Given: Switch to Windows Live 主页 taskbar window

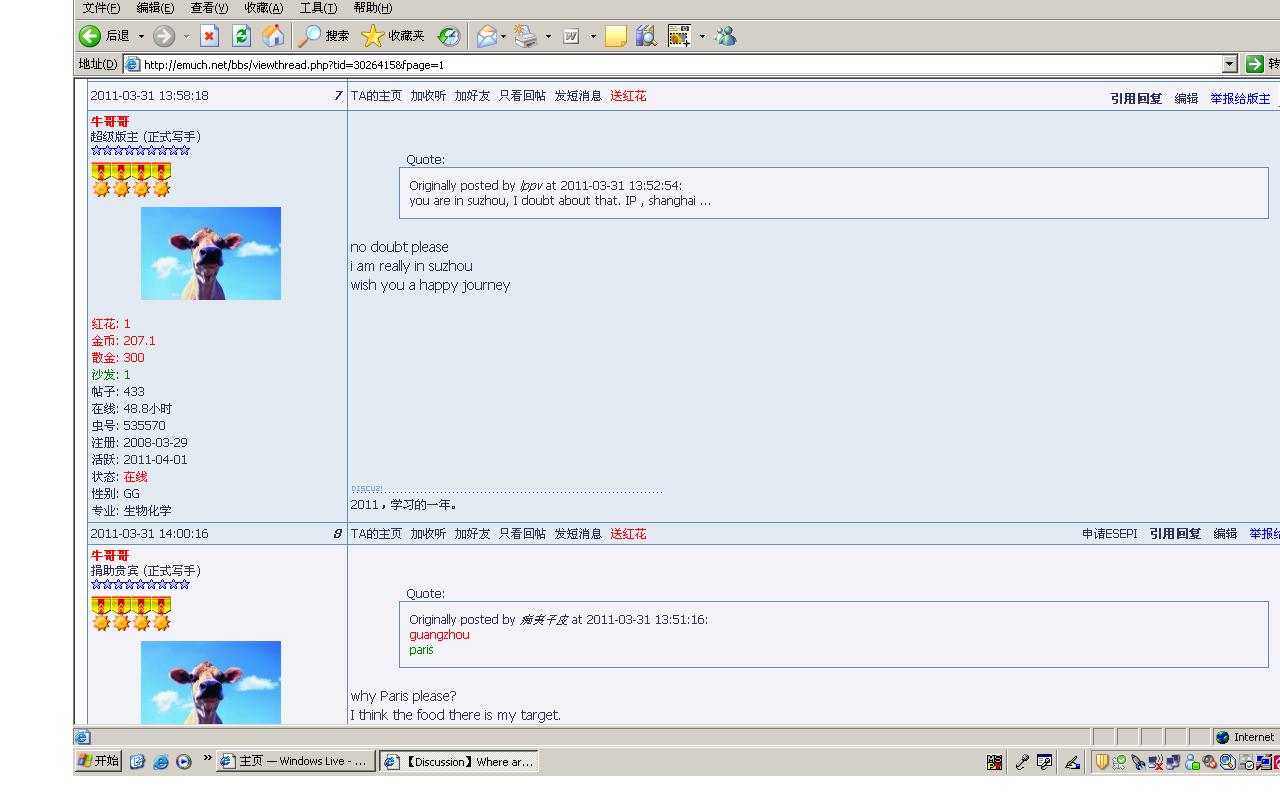Looking at the screenshot, I should pos(296,762).
